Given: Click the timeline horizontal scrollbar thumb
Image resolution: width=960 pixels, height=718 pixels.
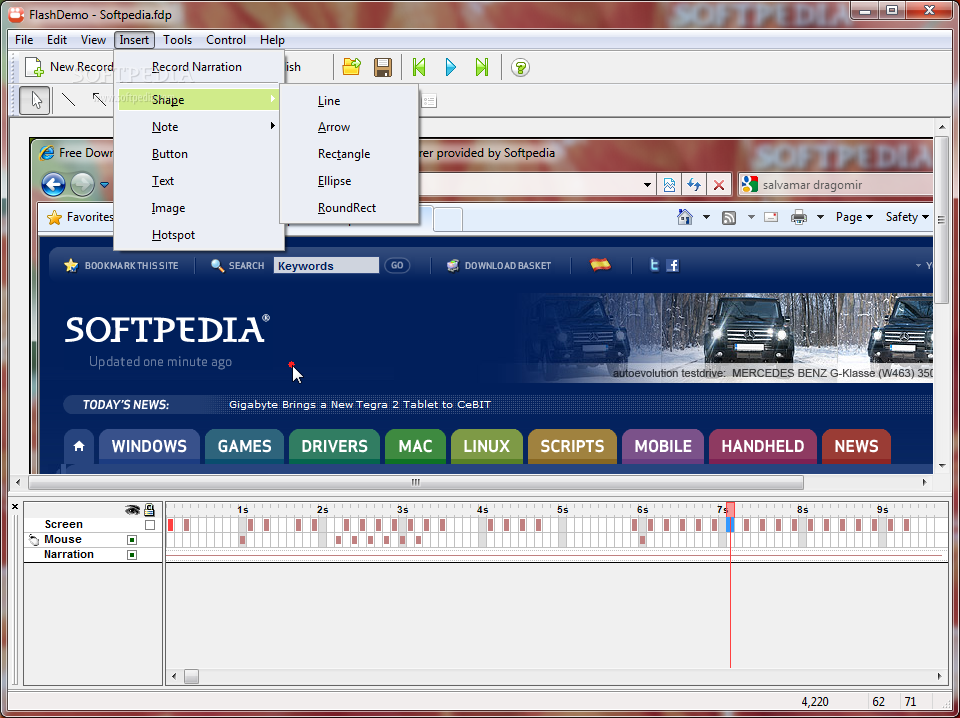Looking at the screenshot, I should [x=192, y=676].
